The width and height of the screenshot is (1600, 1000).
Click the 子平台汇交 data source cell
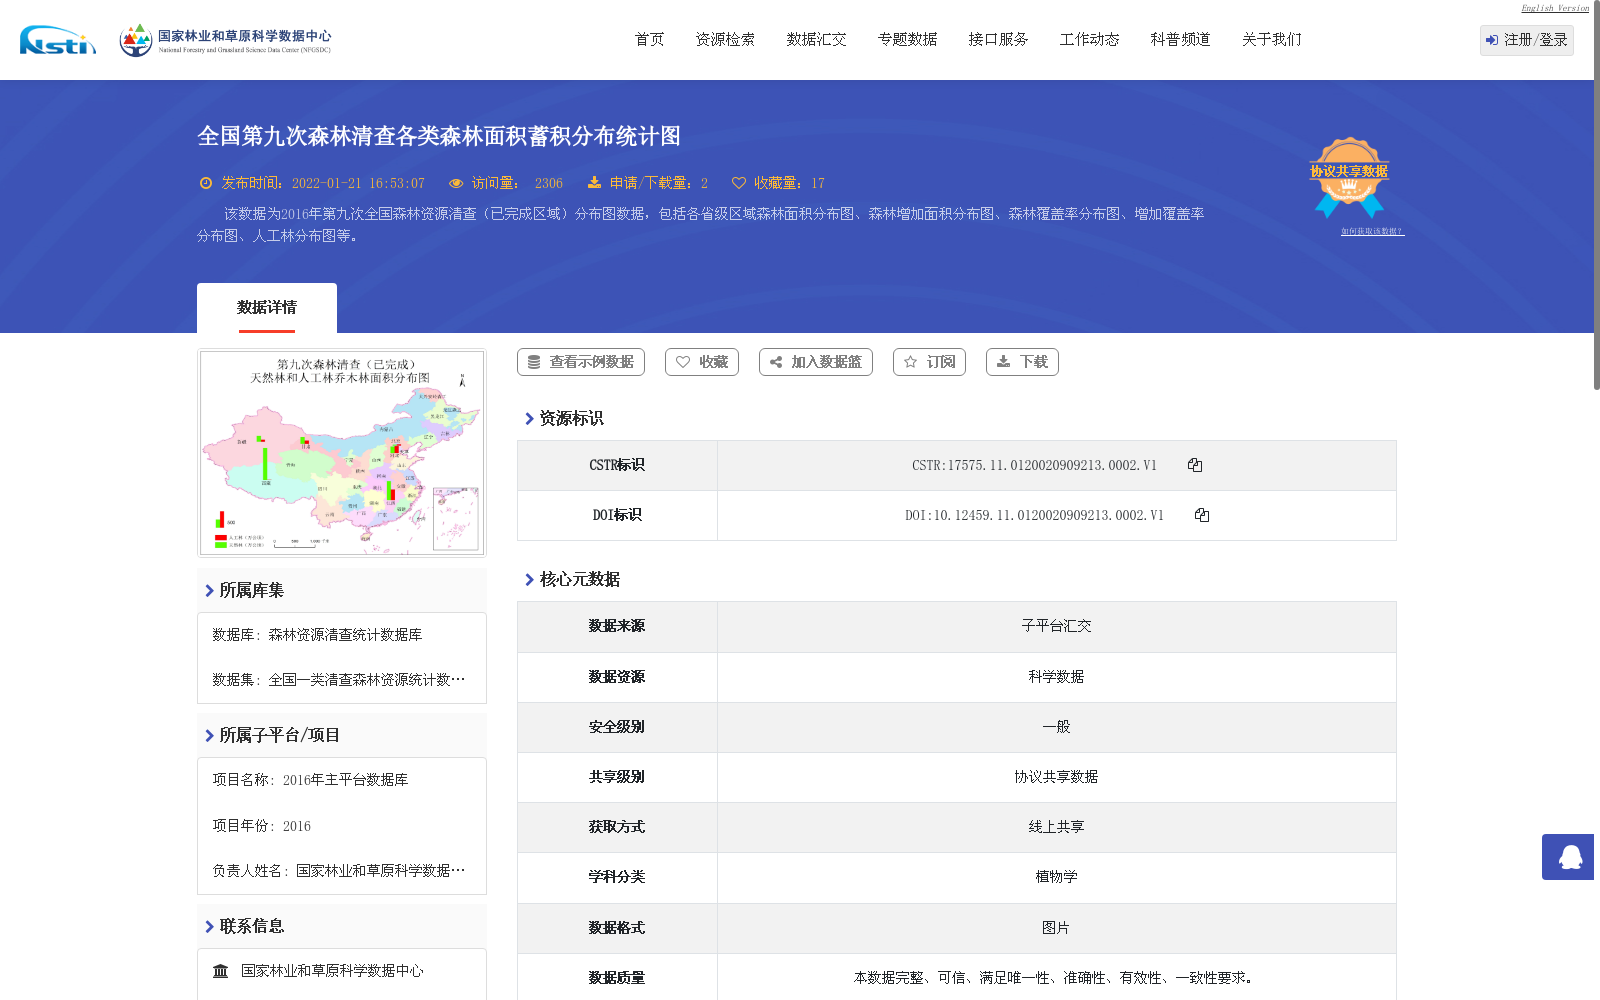(x=1056, y=626)
